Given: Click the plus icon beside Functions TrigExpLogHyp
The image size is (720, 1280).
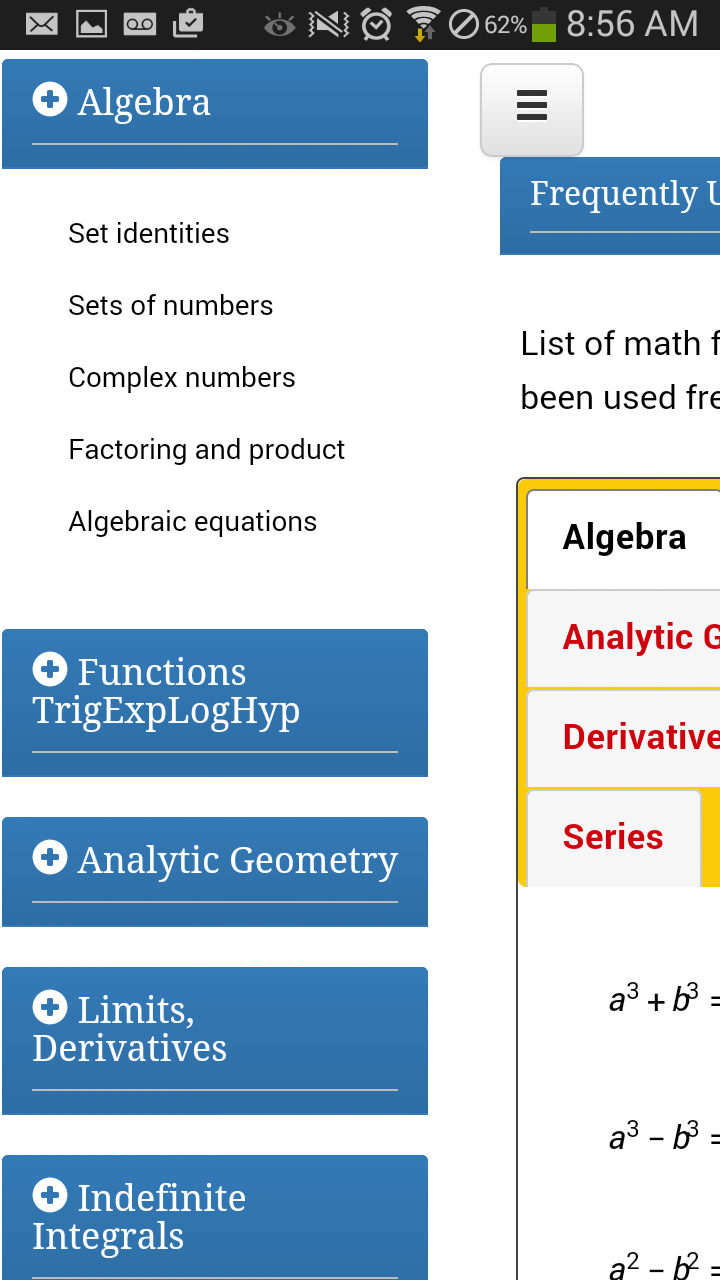Looking at the screenshot, I should coord(50,670).
